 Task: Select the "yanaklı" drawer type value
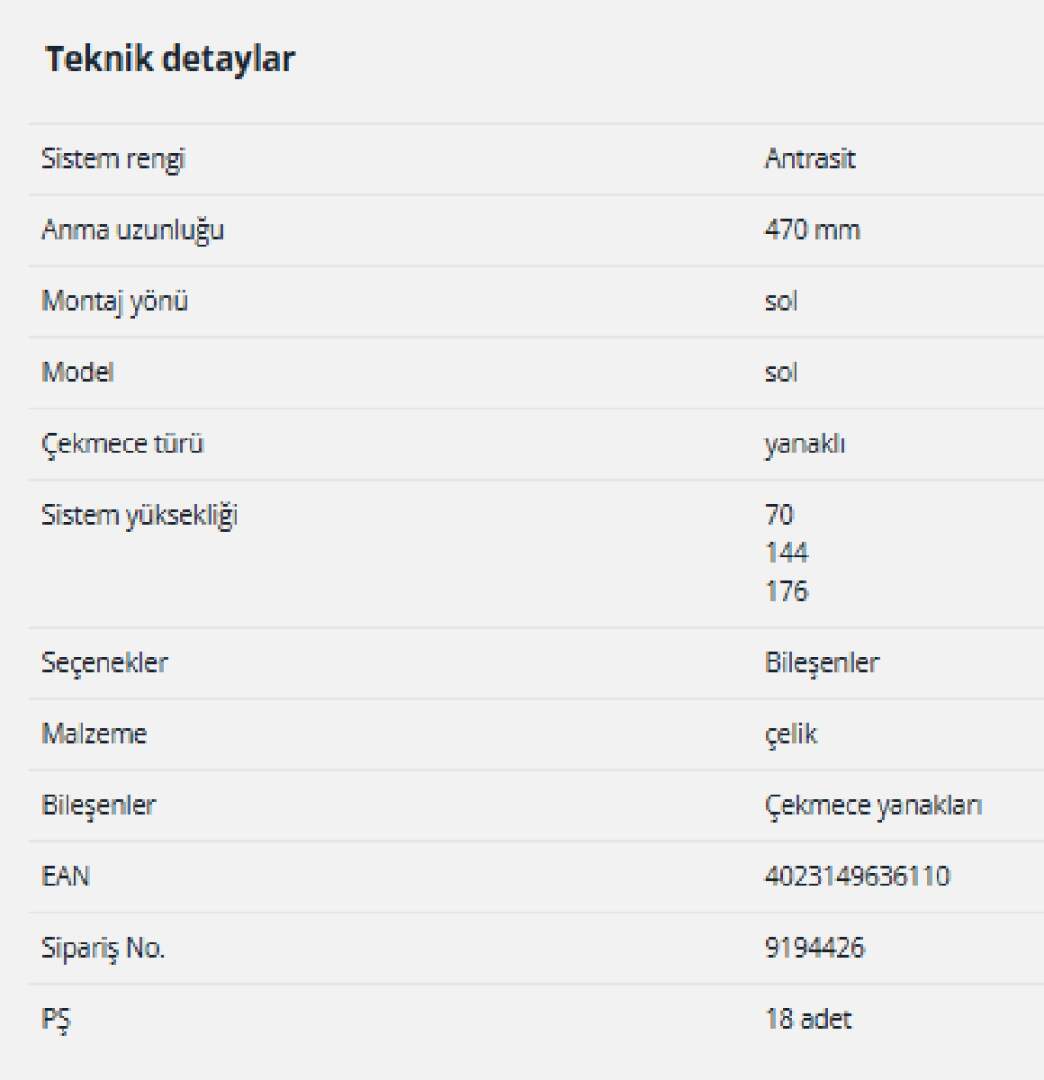pos(804,443)
